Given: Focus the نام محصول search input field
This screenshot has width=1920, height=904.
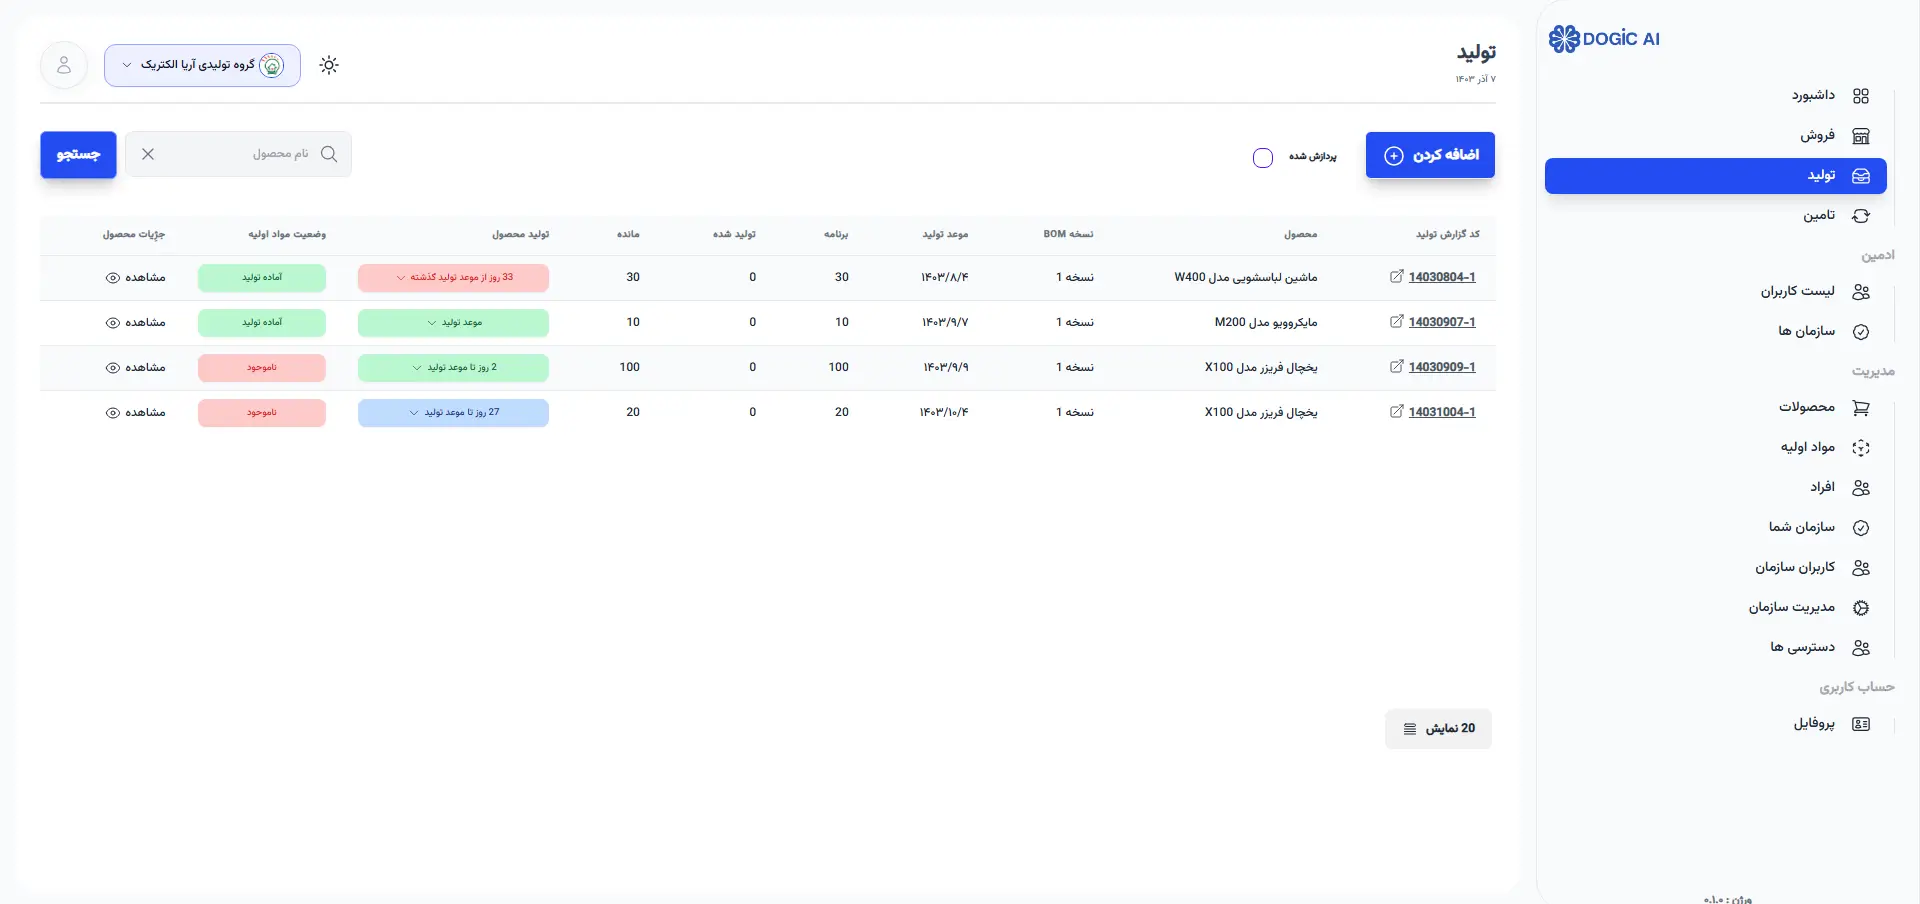Looking at the screenshot, I should tap(240, 154).
